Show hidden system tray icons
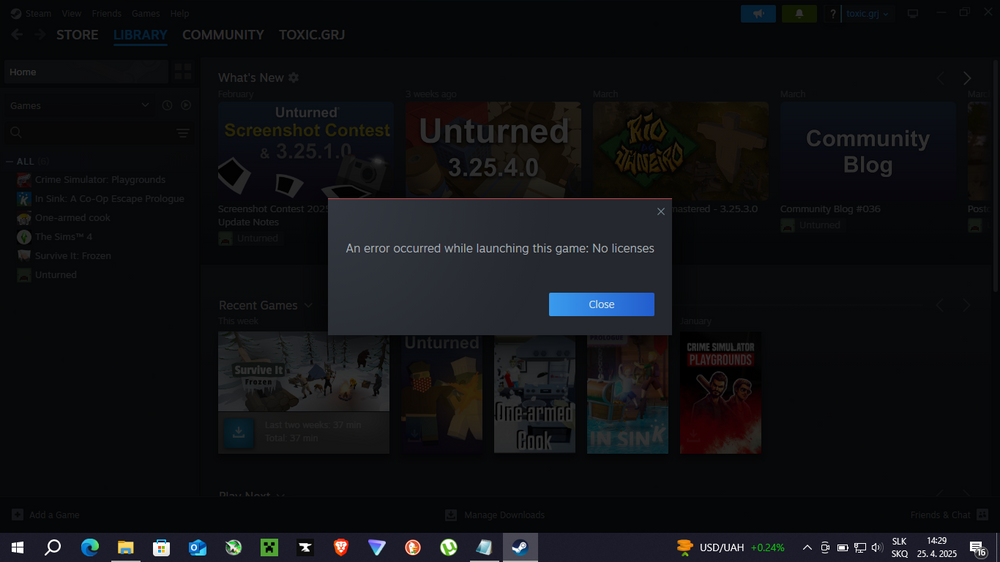Screen dimensions: 1000x562 (x=807, y=547)
